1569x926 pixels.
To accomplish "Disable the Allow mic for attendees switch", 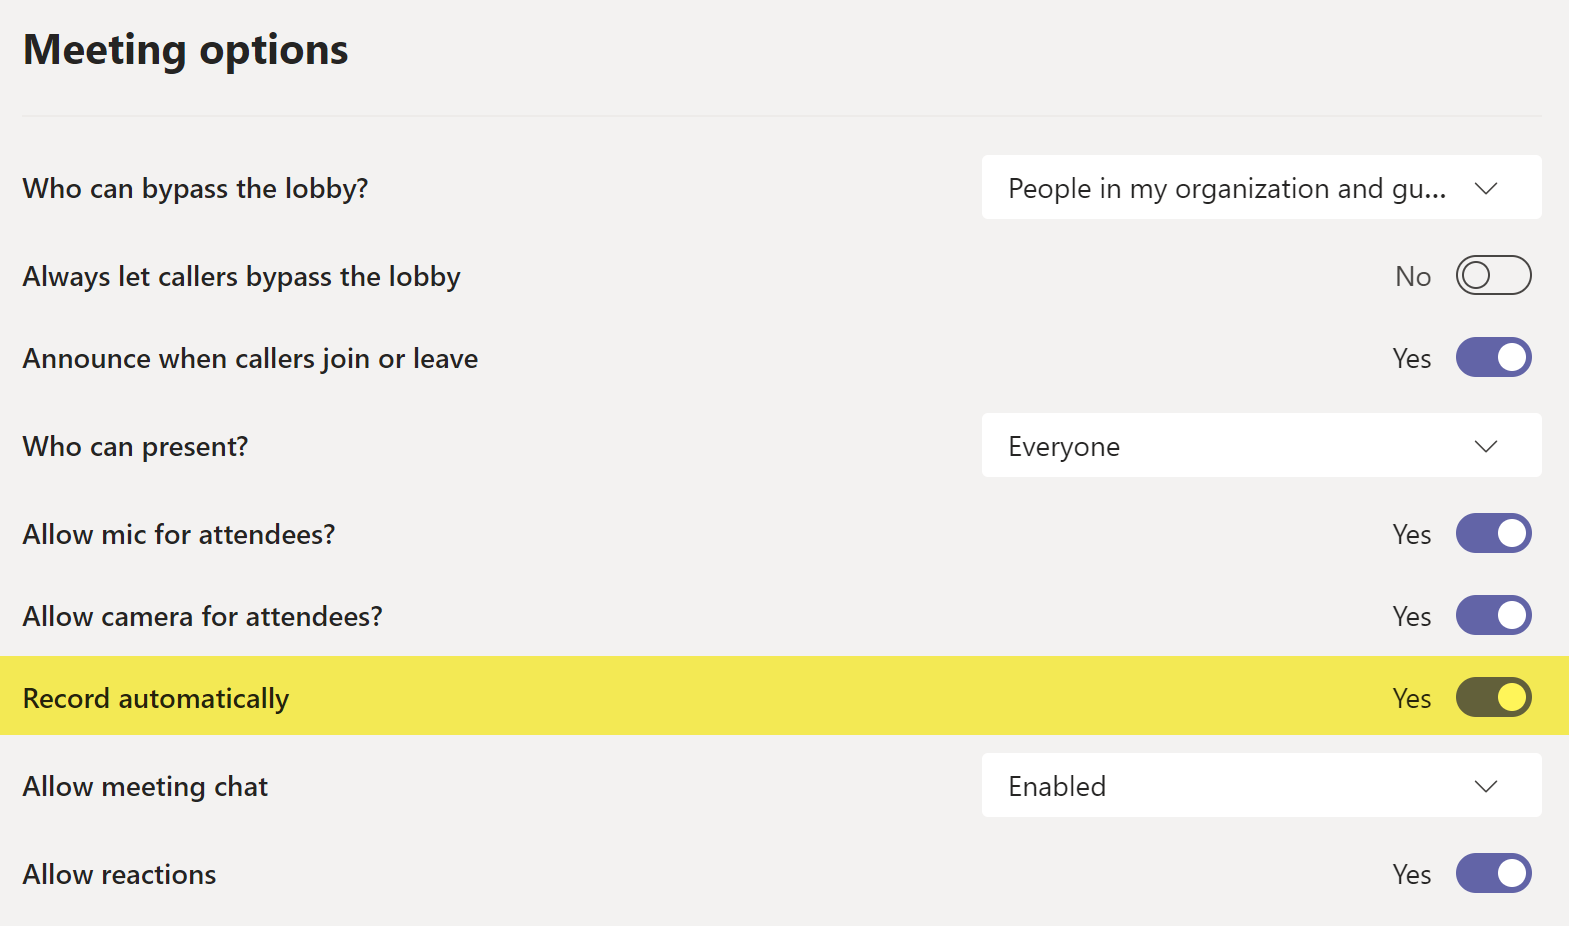I will pyautogui.click(x=1493, y=533).
